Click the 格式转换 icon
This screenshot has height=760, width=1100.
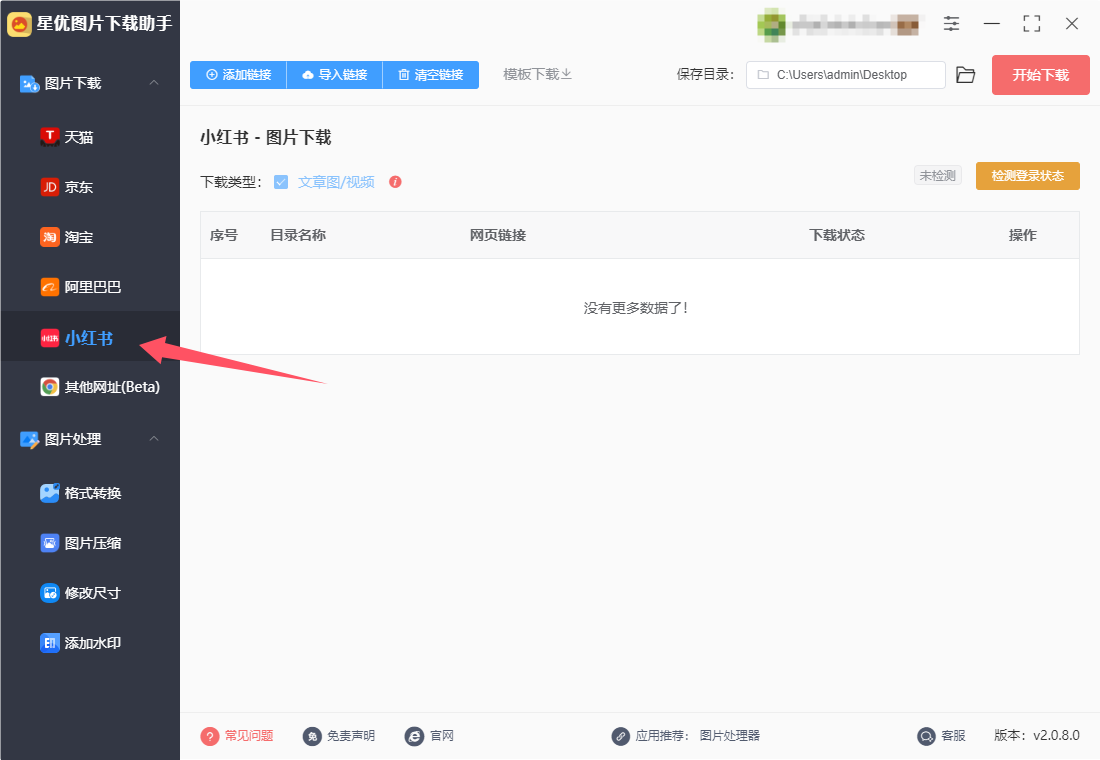(50, 493)
